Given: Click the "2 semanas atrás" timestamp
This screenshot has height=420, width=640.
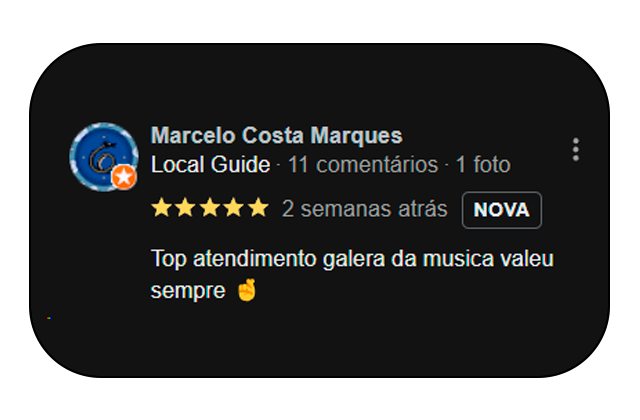Looking at the screenshot, I should 364,209.
